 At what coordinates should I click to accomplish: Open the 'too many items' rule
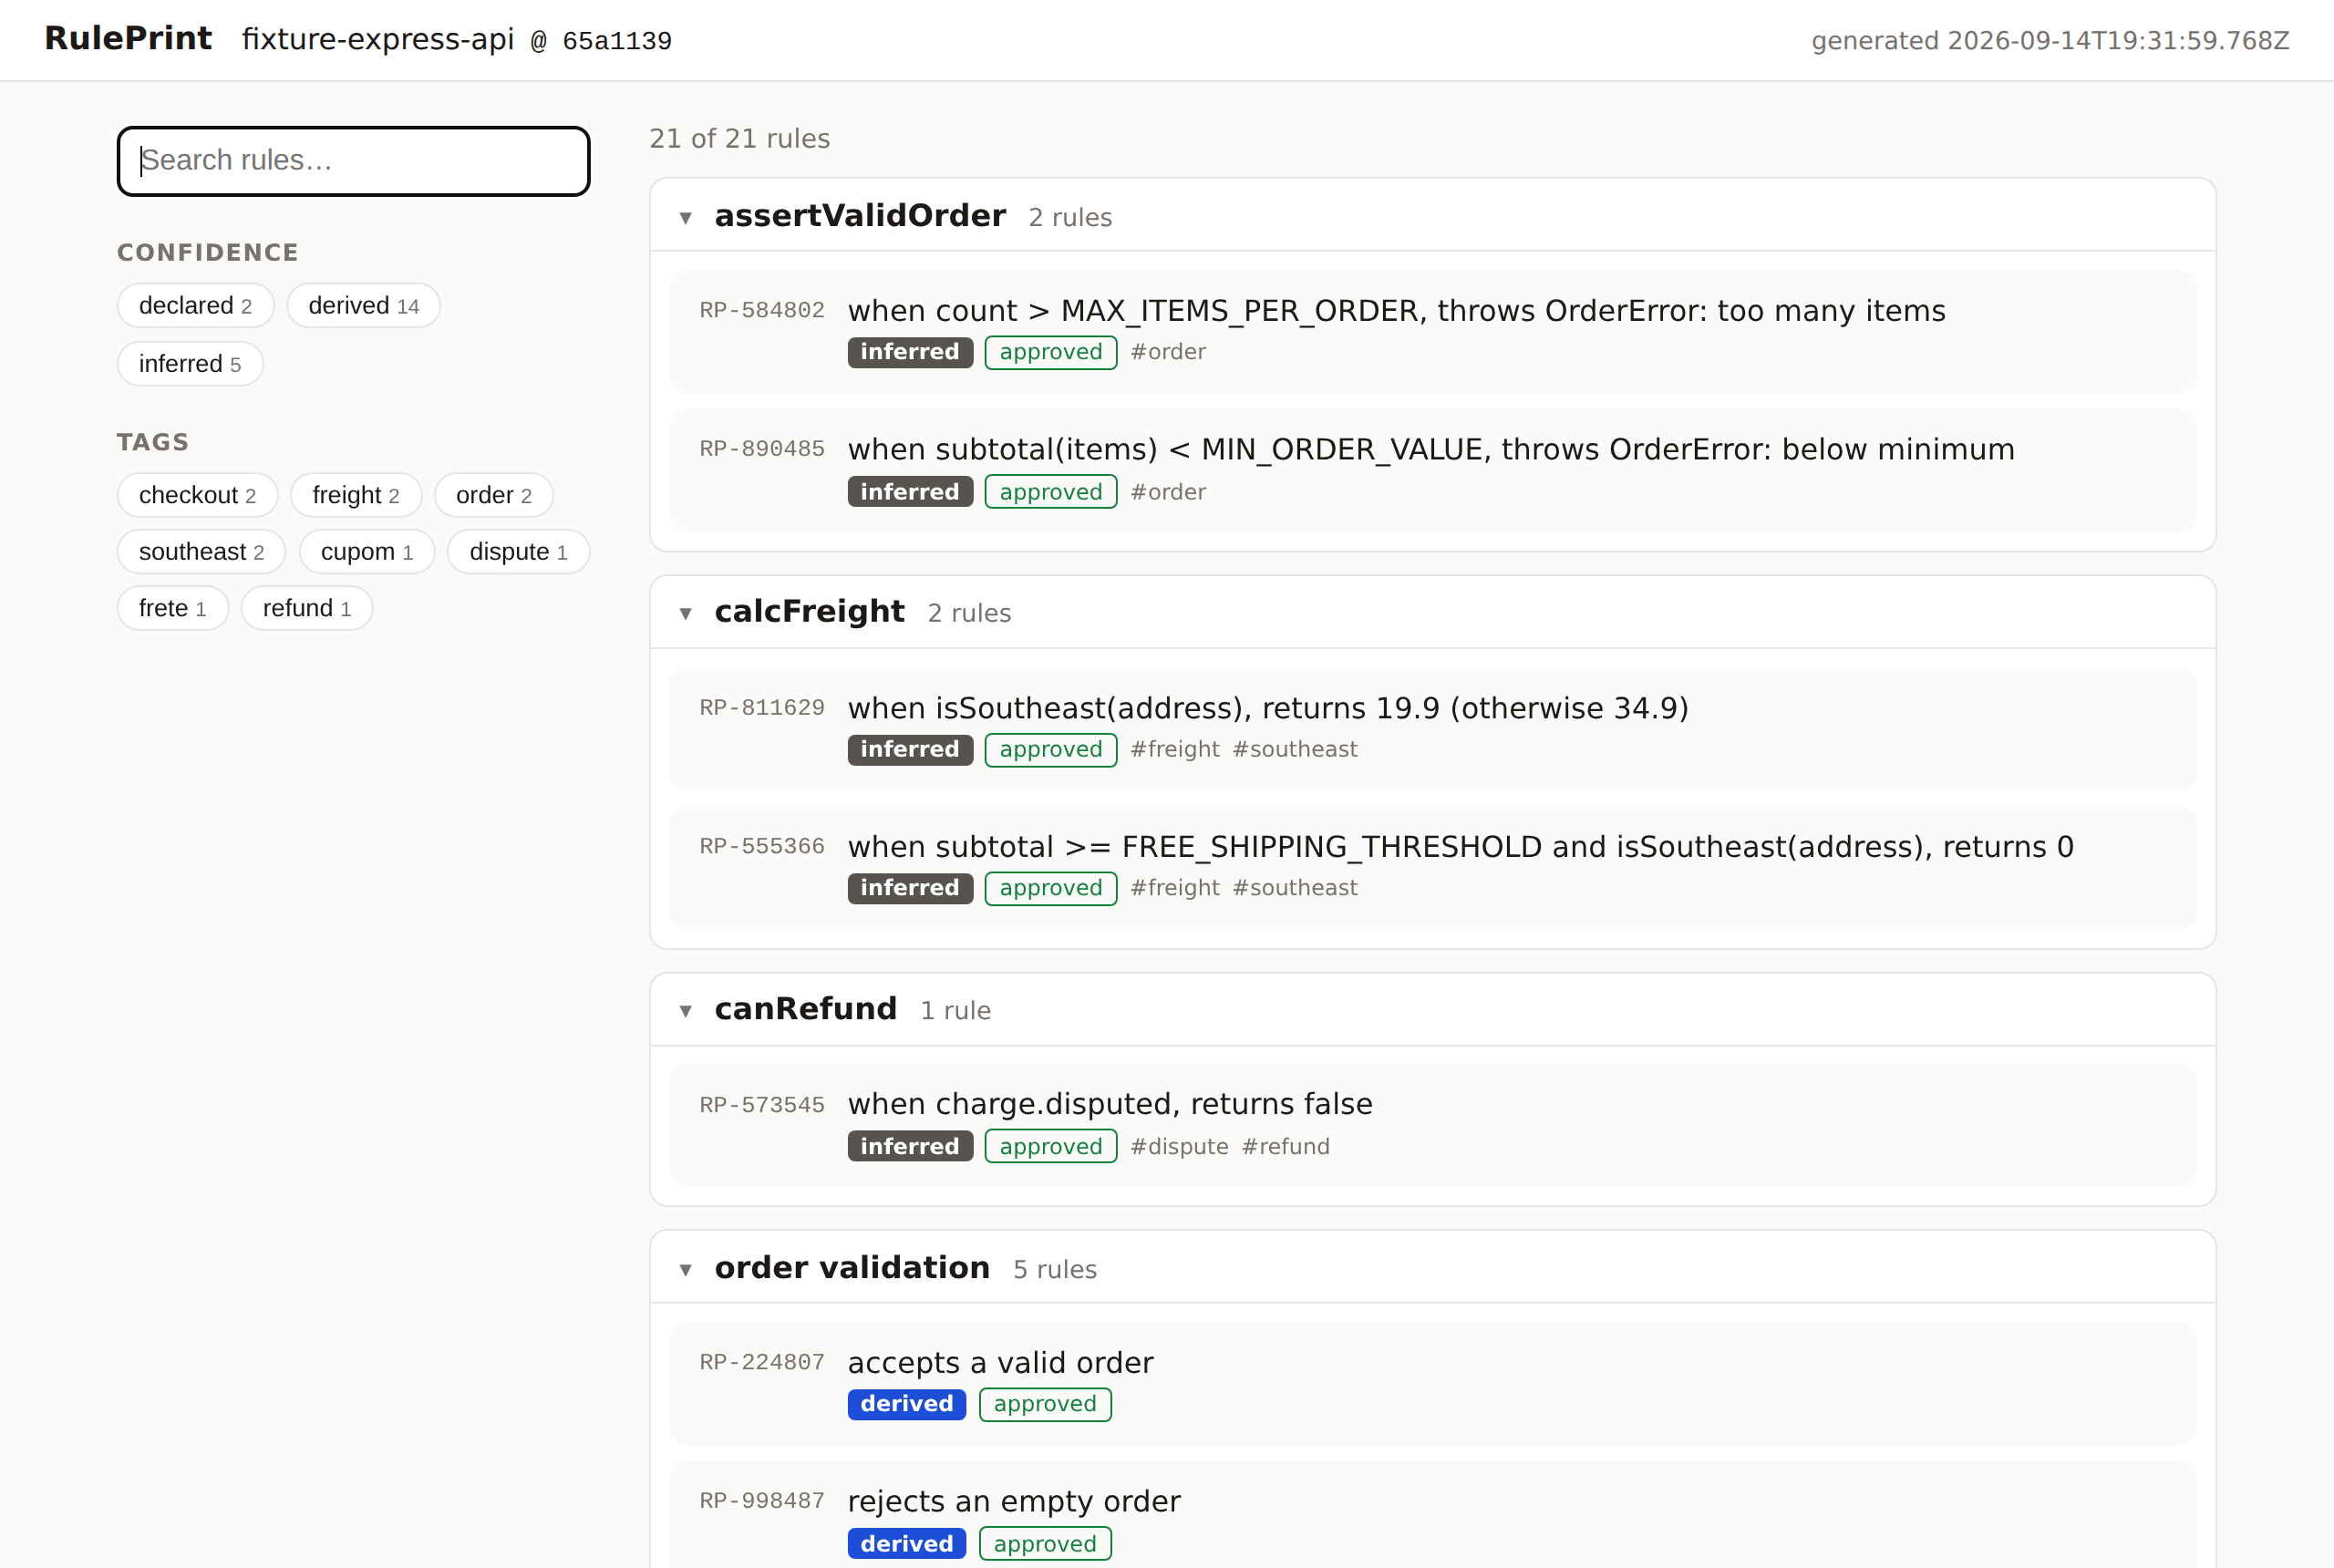click(1396, 311)
